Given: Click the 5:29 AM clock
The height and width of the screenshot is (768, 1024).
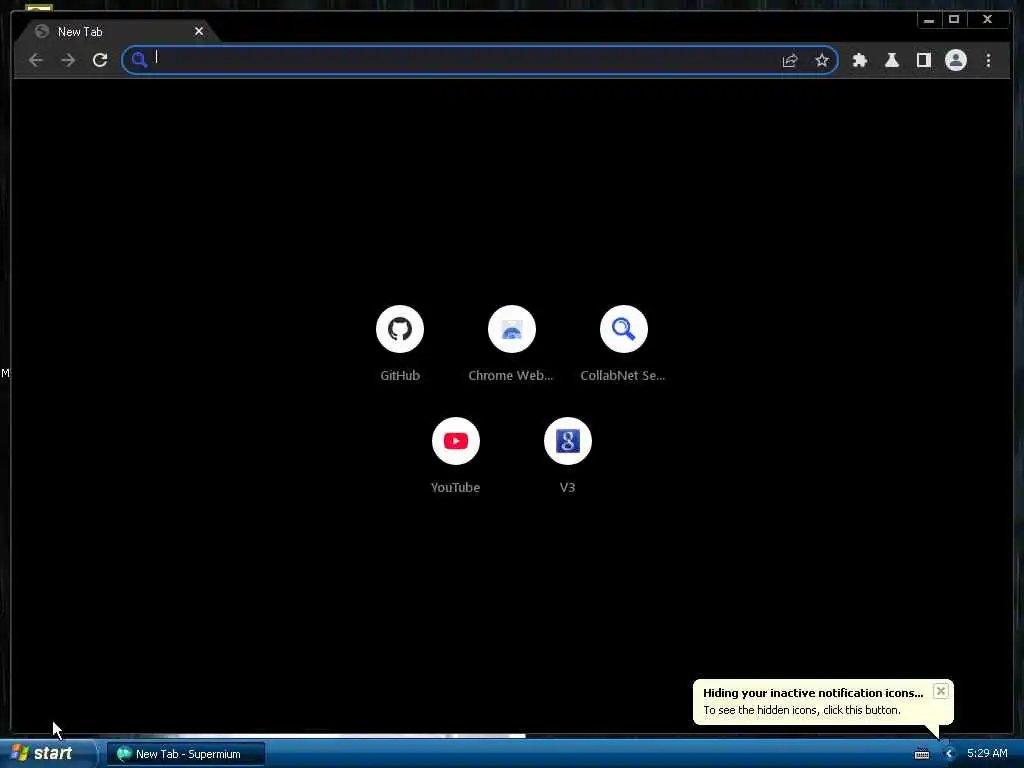Looking at the screenshot, I should [987, 753].
